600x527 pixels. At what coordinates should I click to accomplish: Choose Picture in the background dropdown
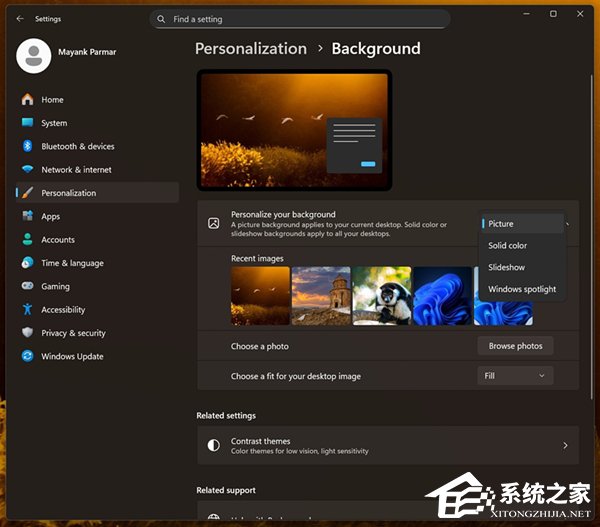[522, 224]
